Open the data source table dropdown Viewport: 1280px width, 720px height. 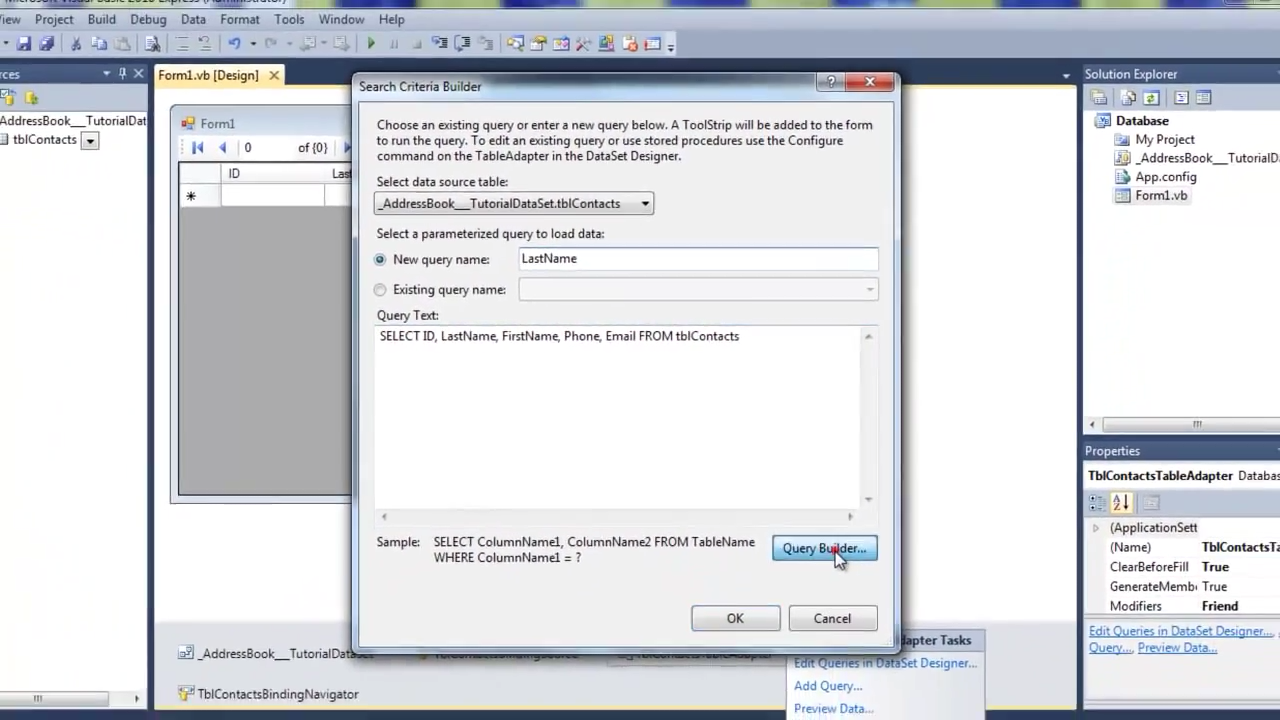point(644,203)
